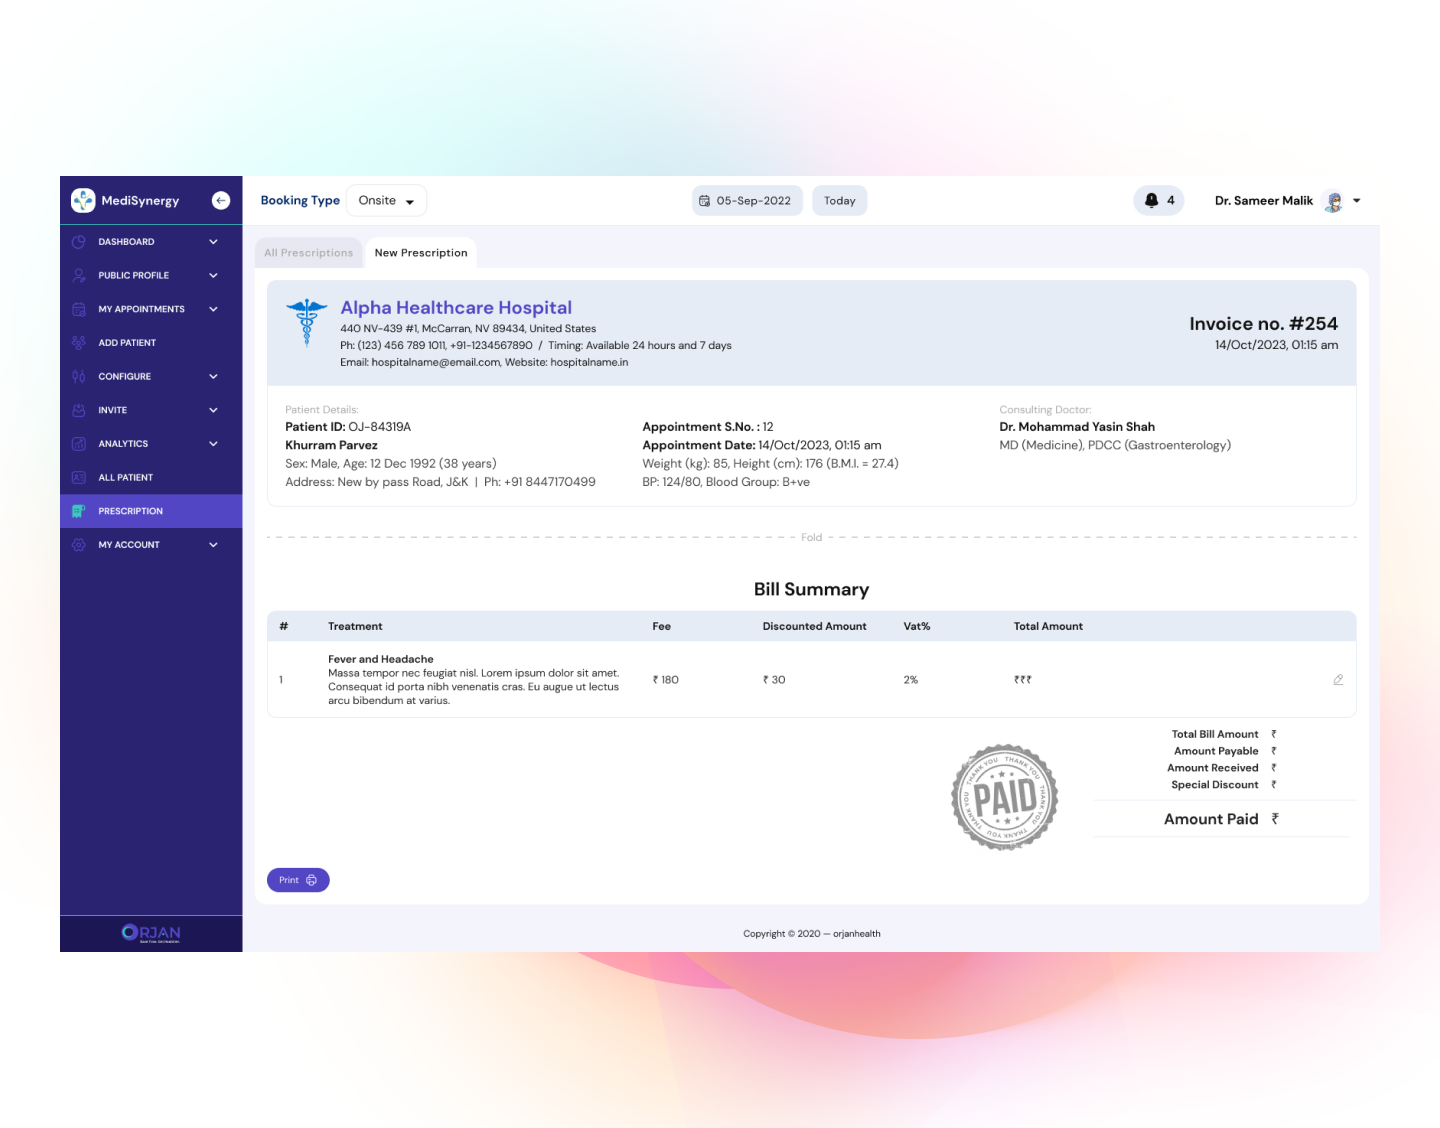Expand the Invite chevron
Image resolution: width=1440 pixels, height=1128 pixels.
213,410
